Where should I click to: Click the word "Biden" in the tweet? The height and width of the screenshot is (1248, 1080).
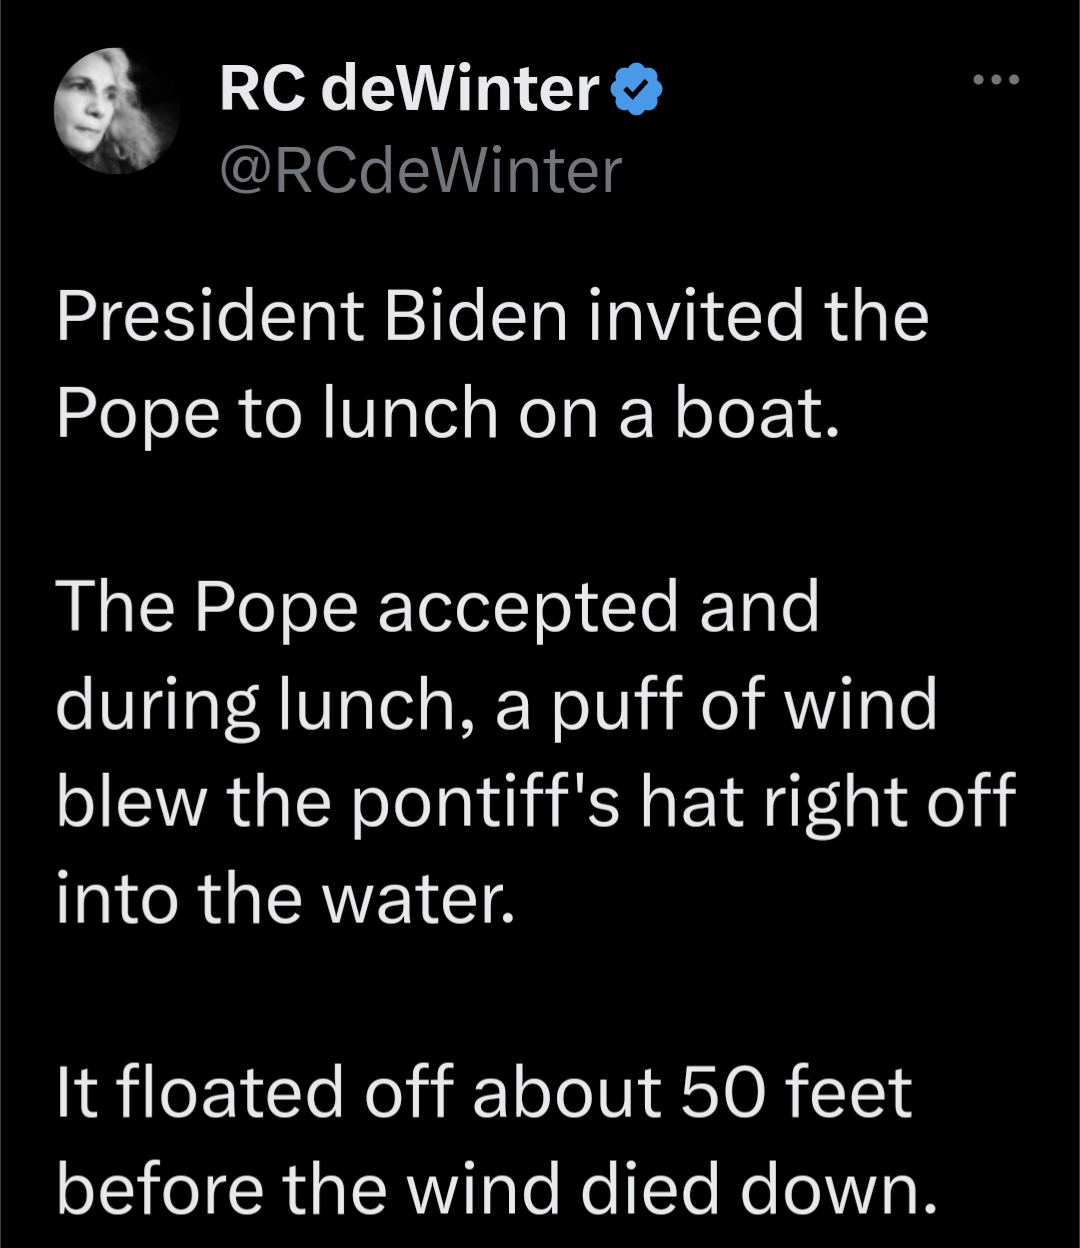click(476, 317)
